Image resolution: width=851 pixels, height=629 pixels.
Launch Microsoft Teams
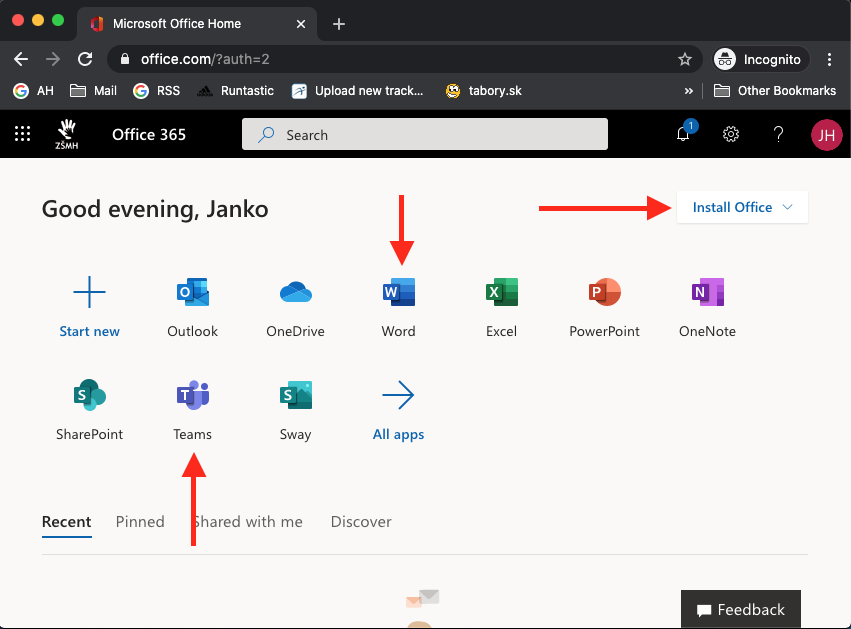[192, 396]
